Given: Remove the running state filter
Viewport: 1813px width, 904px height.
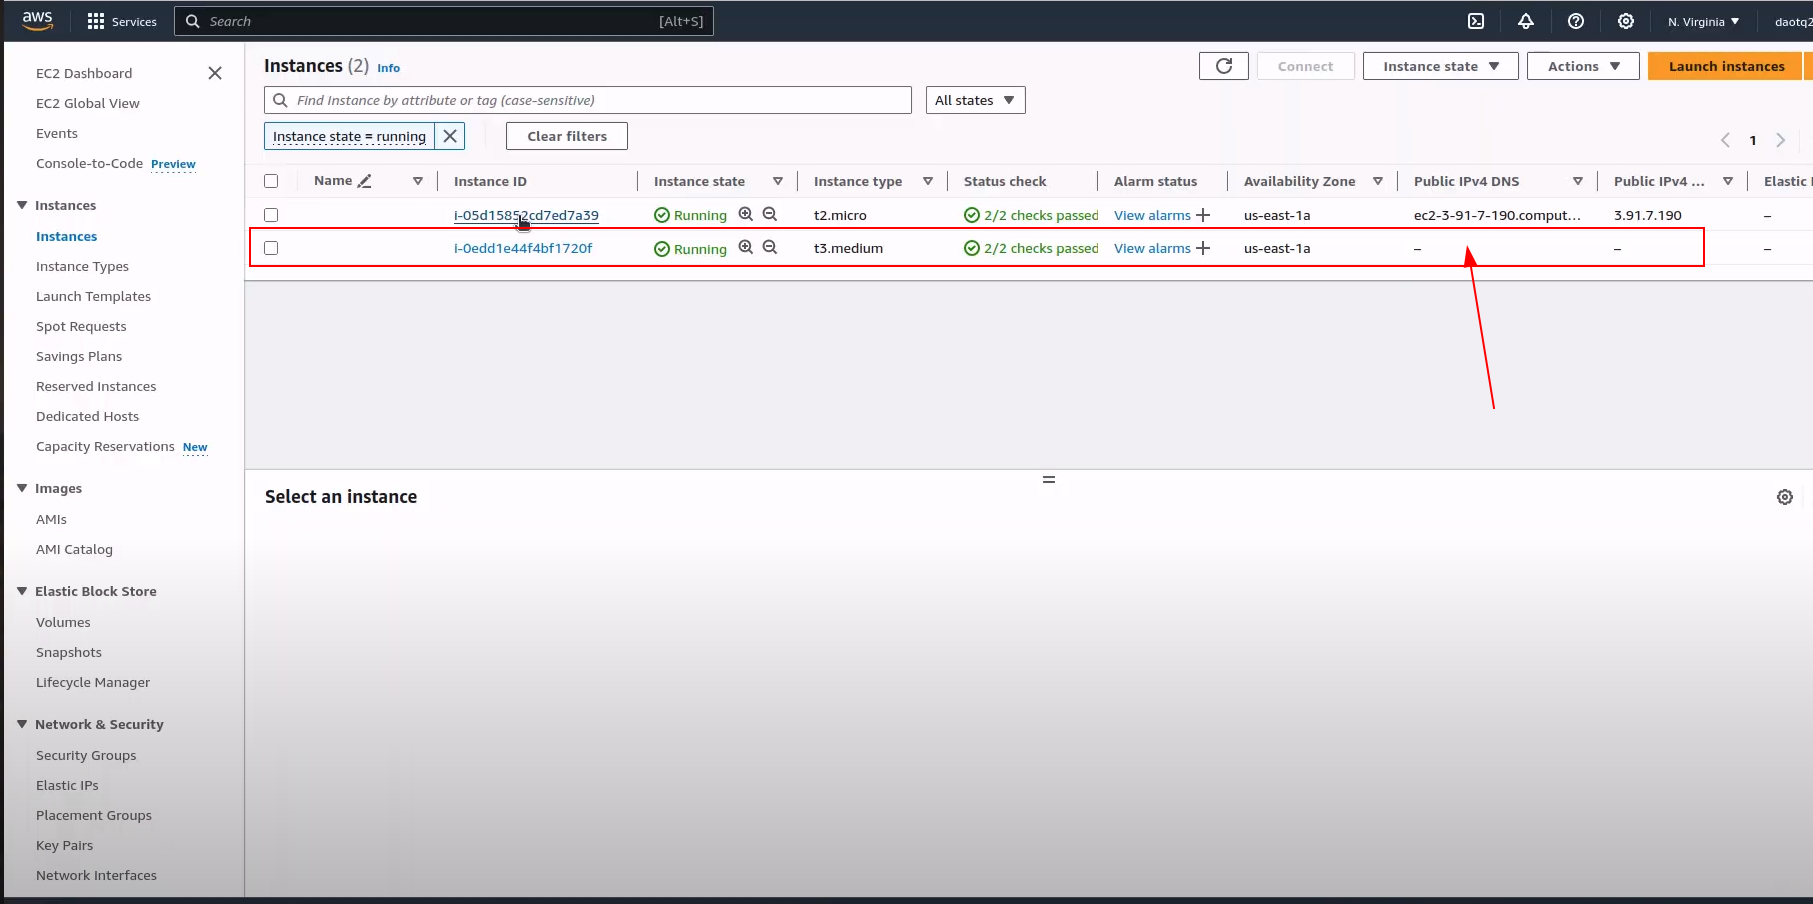Looking at the screenshot, I should pos(450,136).
